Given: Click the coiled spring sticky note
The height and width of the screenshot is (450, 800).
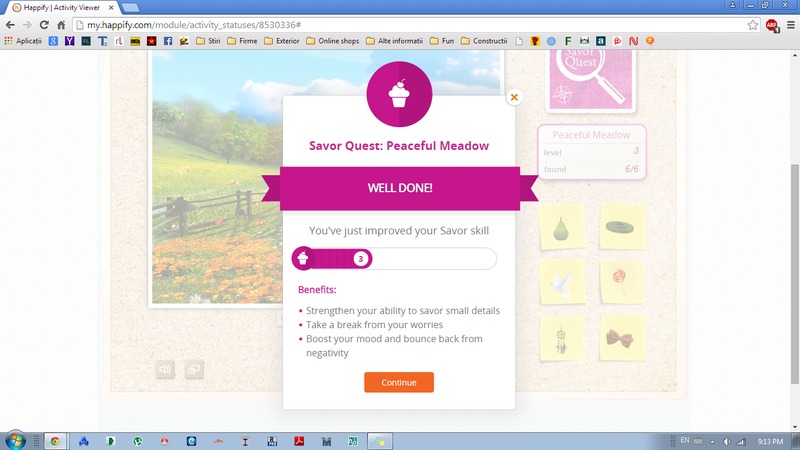Looking at the screenshot, I should coord(622,227).
